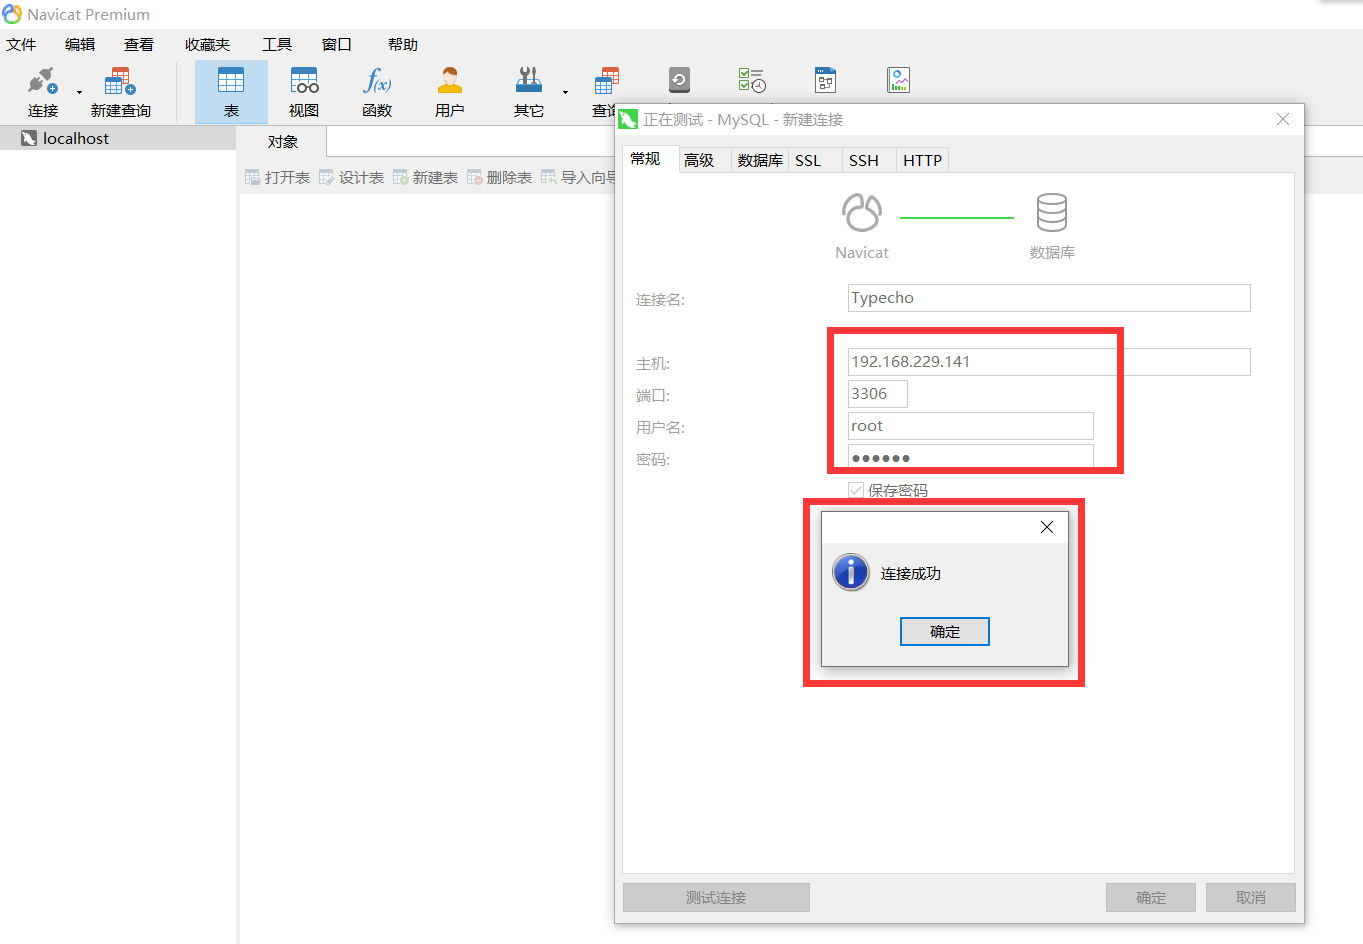
Task: Open the 窗口 menu
Action: point(337,45)
